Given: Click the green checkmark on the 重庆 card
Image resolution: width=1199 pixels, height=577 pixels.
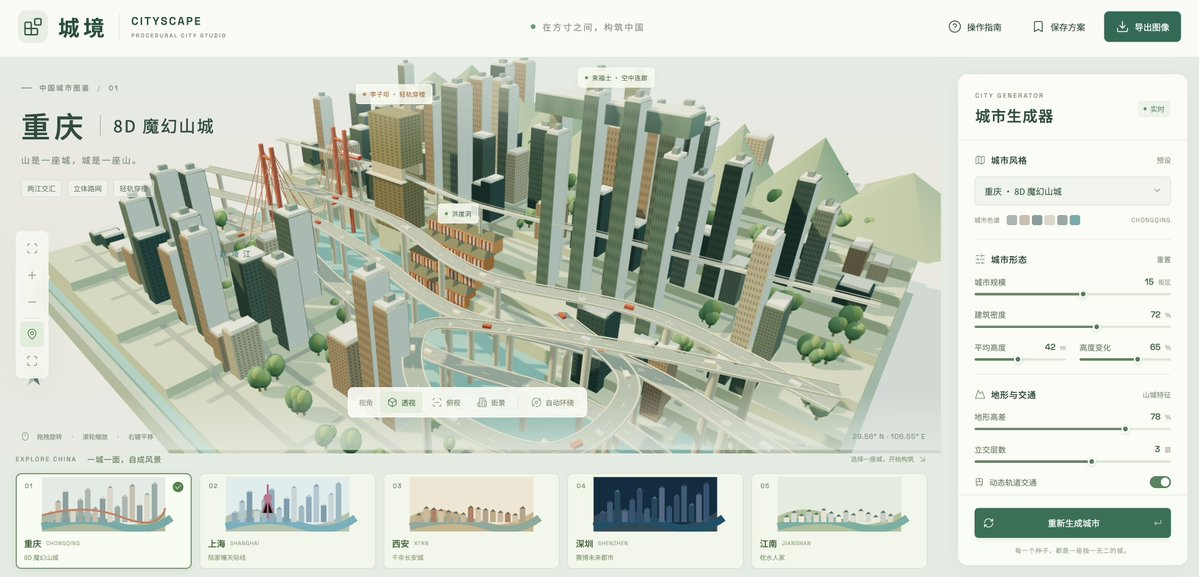Looking at the screenshot, I should pos(178,487).
